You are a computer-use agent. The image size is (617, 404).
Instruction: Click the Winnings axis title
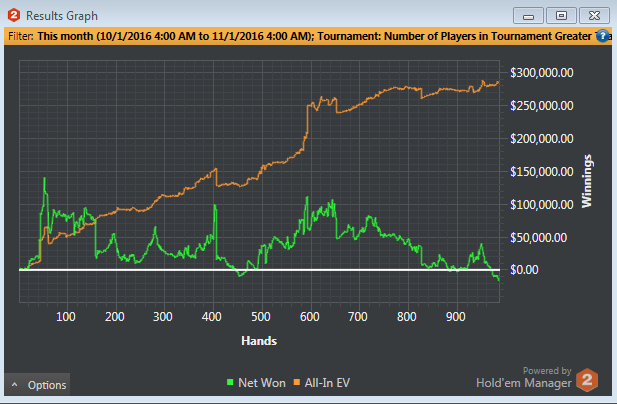(587, 181)
